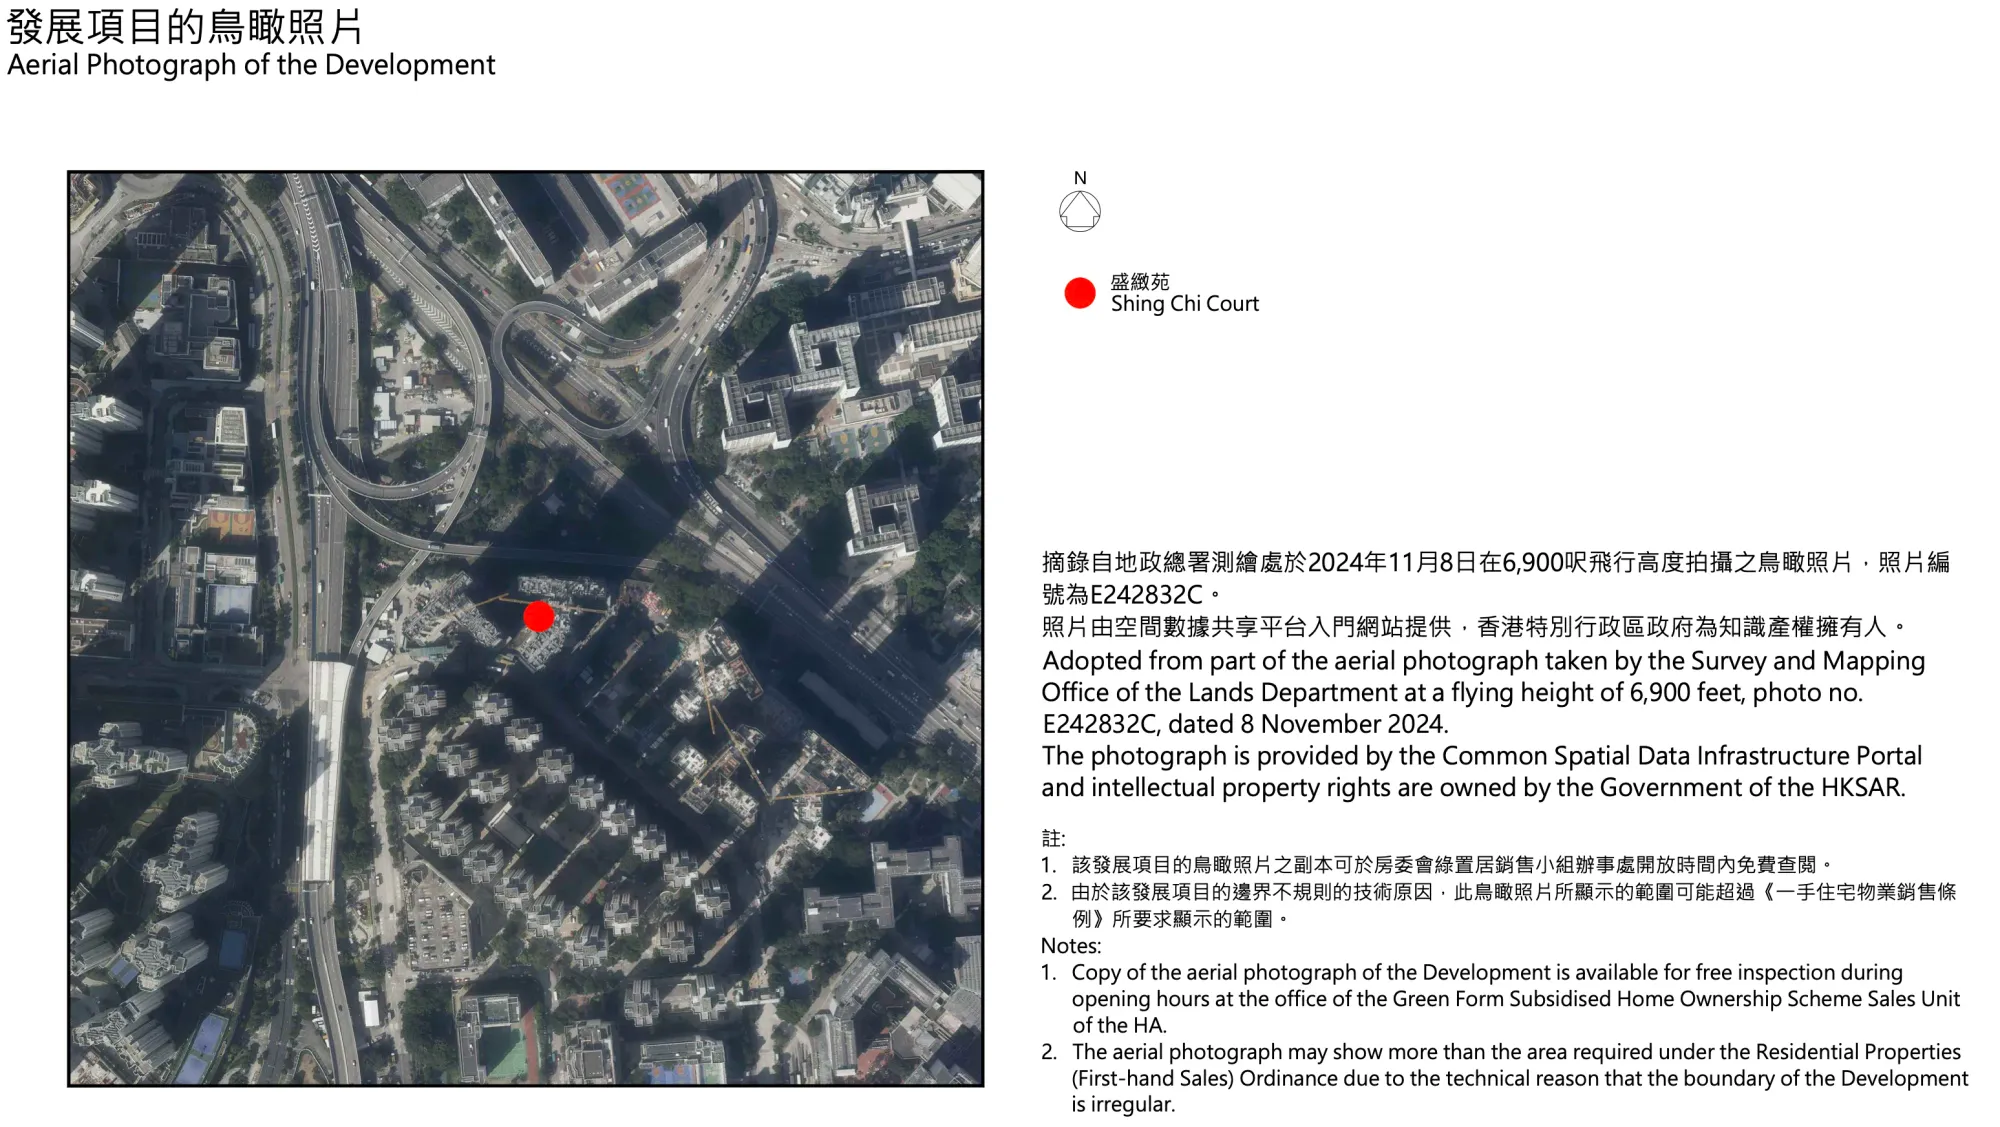The width and height of the screenshot is (2000, 1127).
Task: Click text 'Common Spatial Data Infrastructure Portal'
Action: (x=1677, y=756)
